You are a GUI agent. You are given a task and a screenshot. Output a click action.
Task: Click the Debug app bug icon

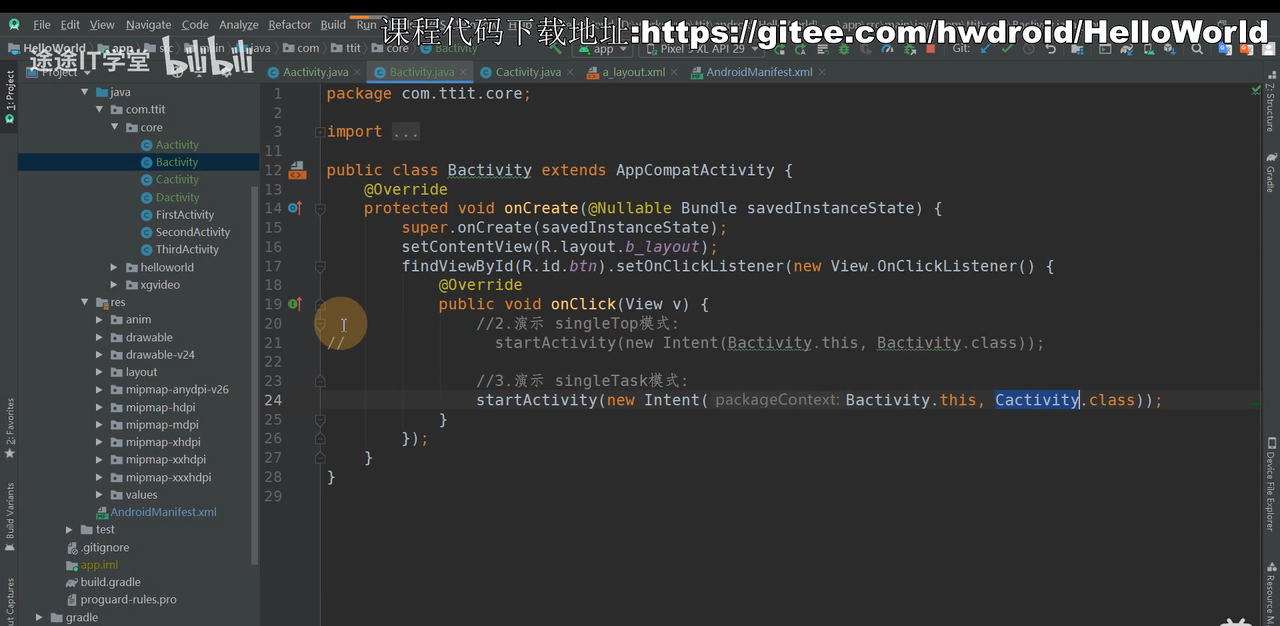[845, 48]
